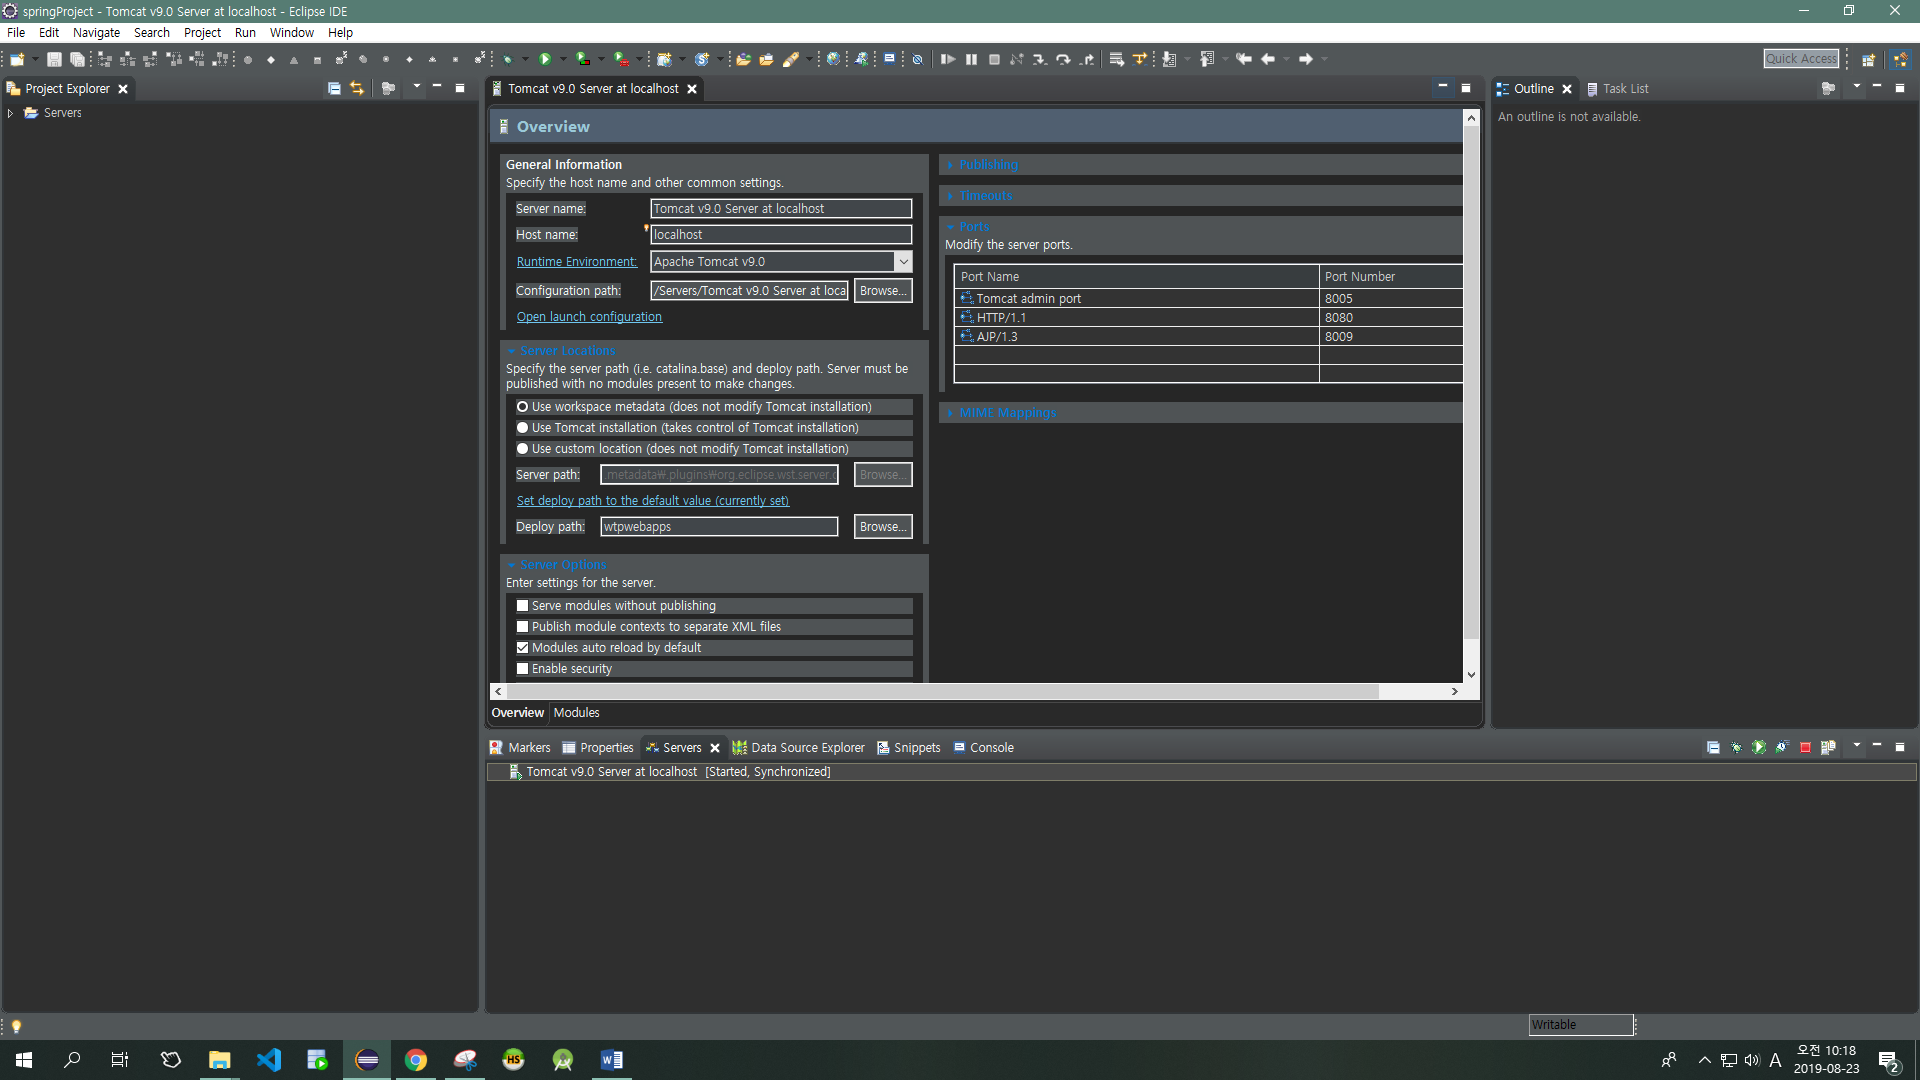Stop the Tomcat server with red square
This screenshot has width=1920, height=1080.
tap(1805, 748)
